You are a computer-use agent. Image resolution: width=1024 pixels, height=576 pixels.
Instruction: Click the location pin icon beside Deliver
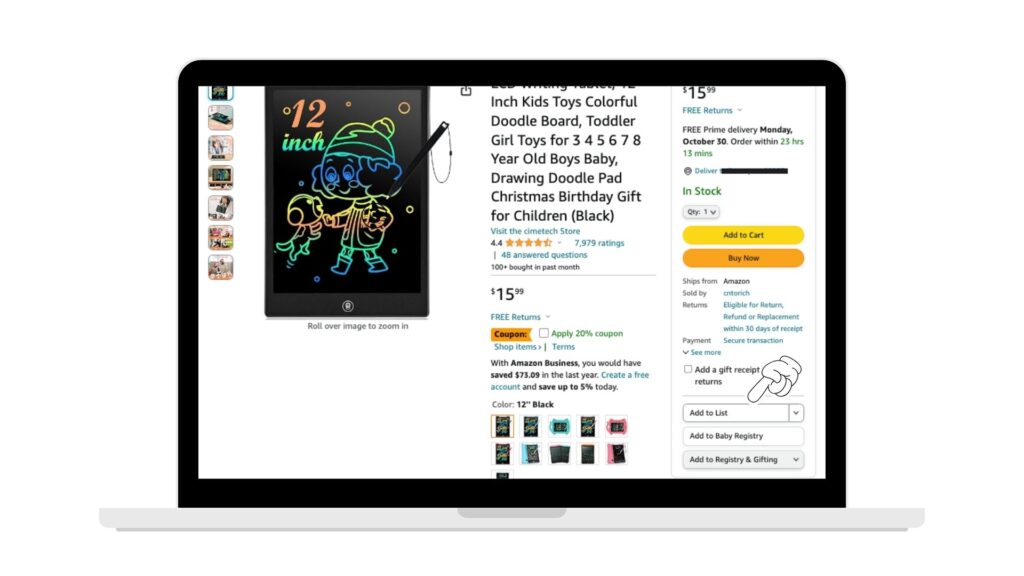coord(688,171)
